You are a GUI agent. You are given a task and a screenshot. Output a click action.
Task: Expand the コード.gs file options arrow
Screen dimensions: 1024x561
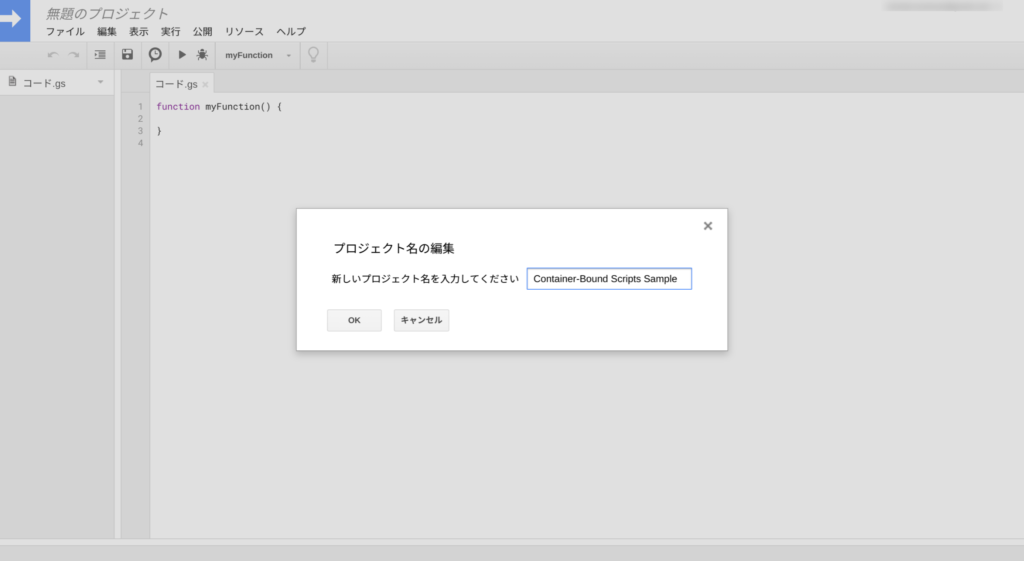pyautogui.click(x=100, y=82)
